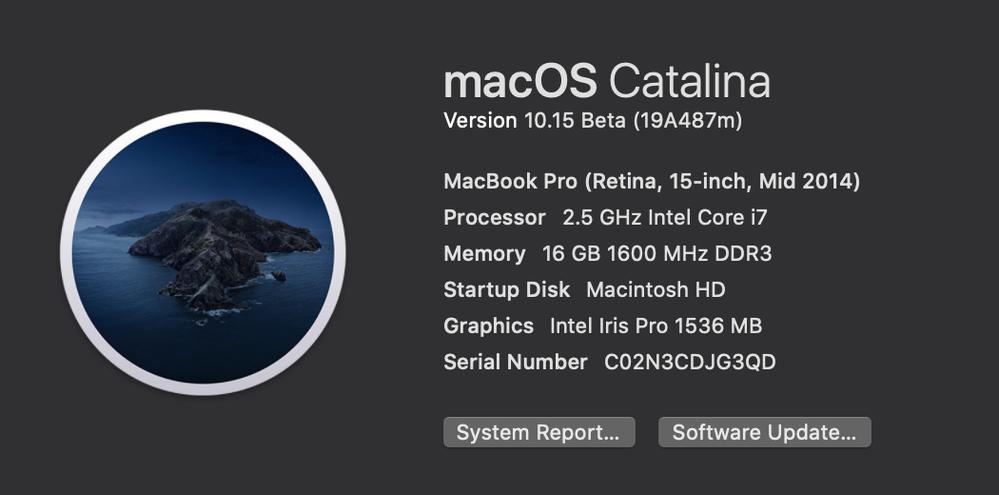Click the 2.5 GHz Intel Core i7 value
The image size is (999, 495).
coord(665,218)
